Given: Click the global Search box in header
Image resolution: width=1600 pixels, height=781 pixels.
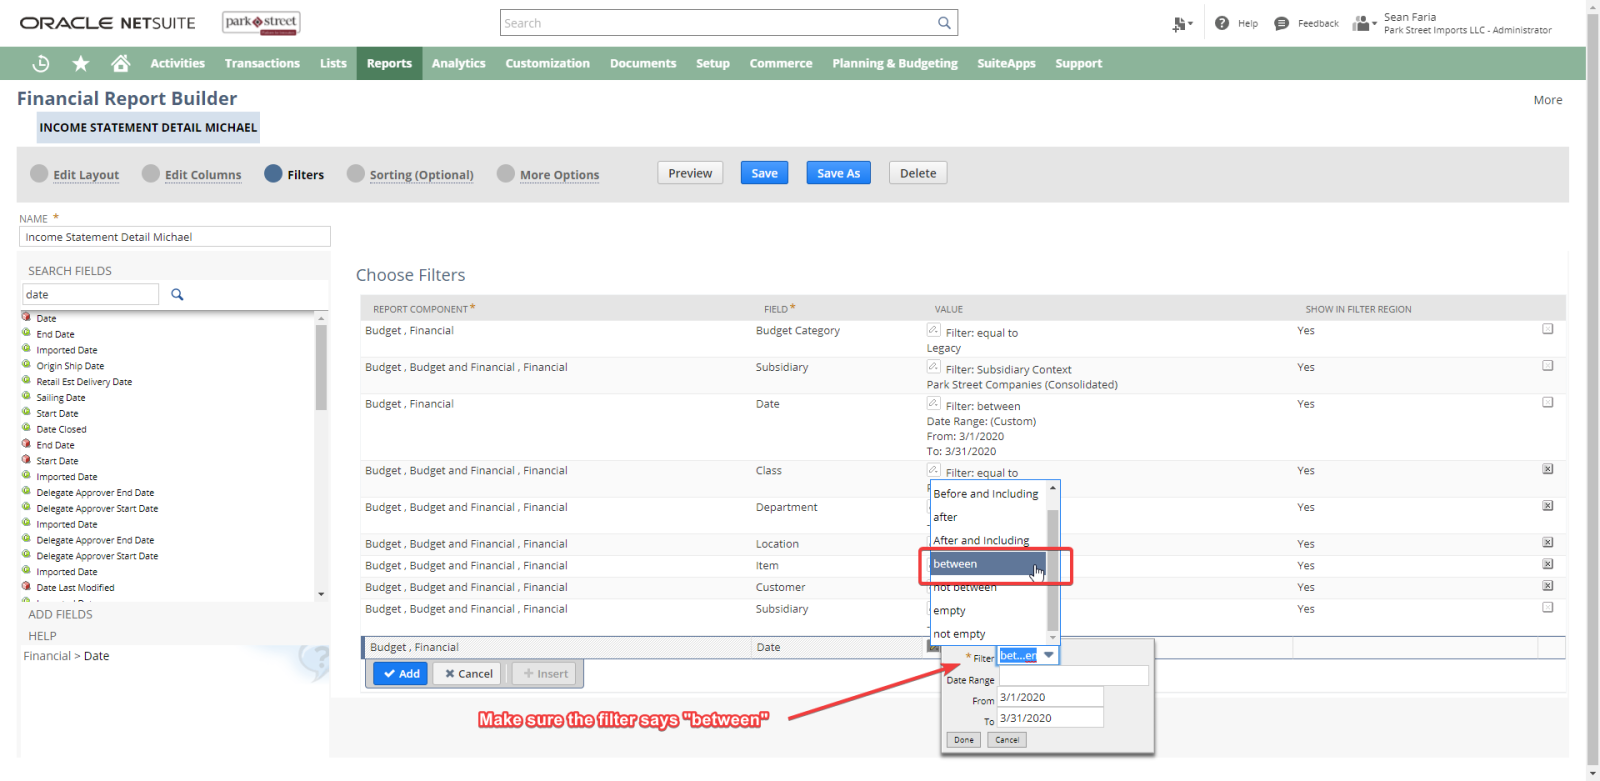Looking at the screenshot, I should tap(718, 23).
